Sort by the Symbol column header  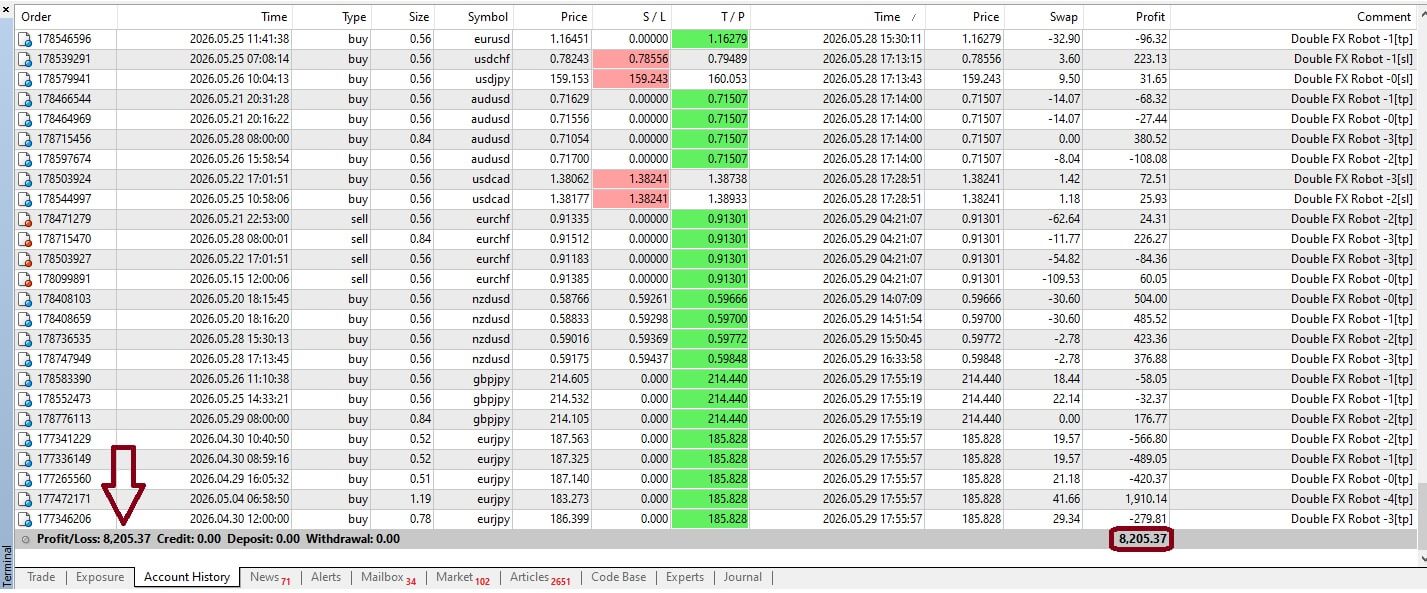coord(474,17)
